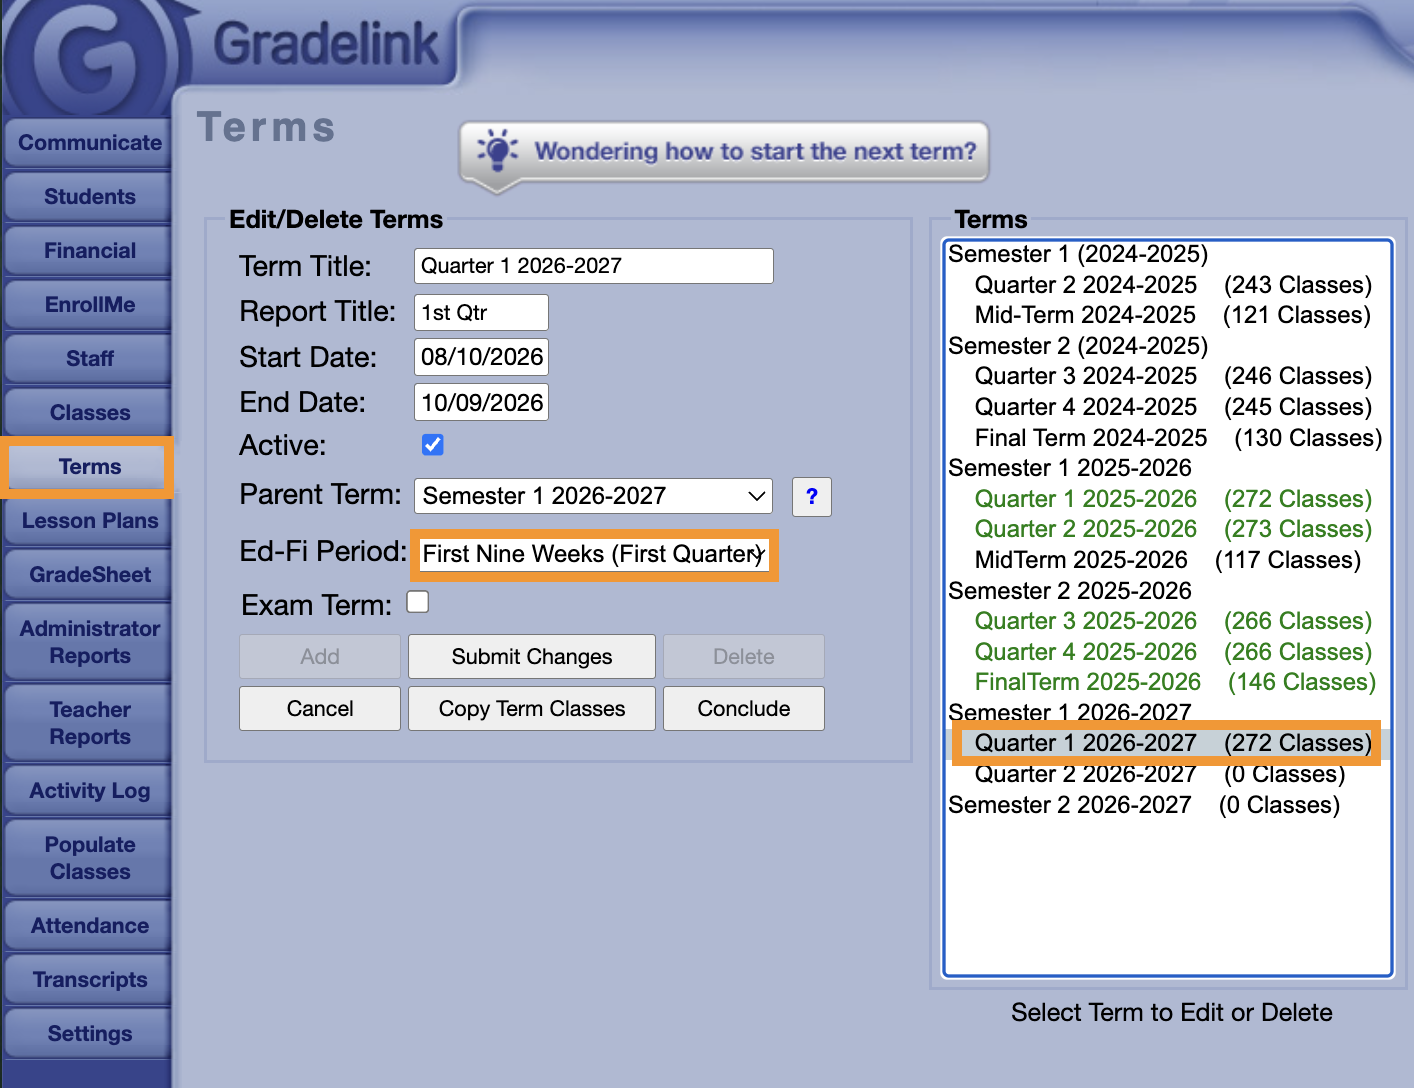
Task: Open the Parent Term help question mark
Action: 812,496
